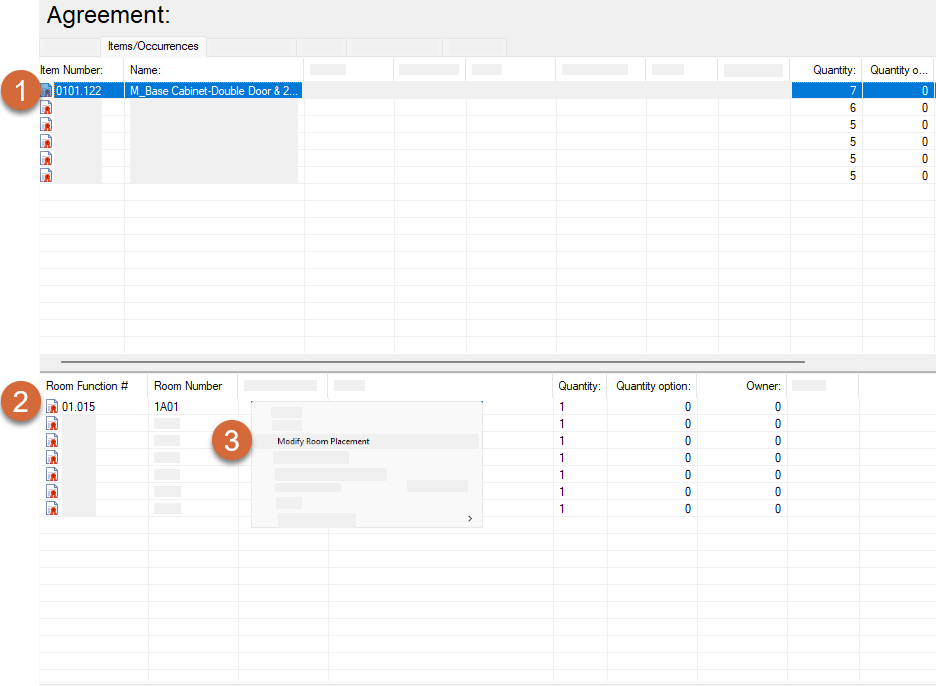Click the Quantity option column header
This screenshot has width=936, height=686.
tap(653, 386)
